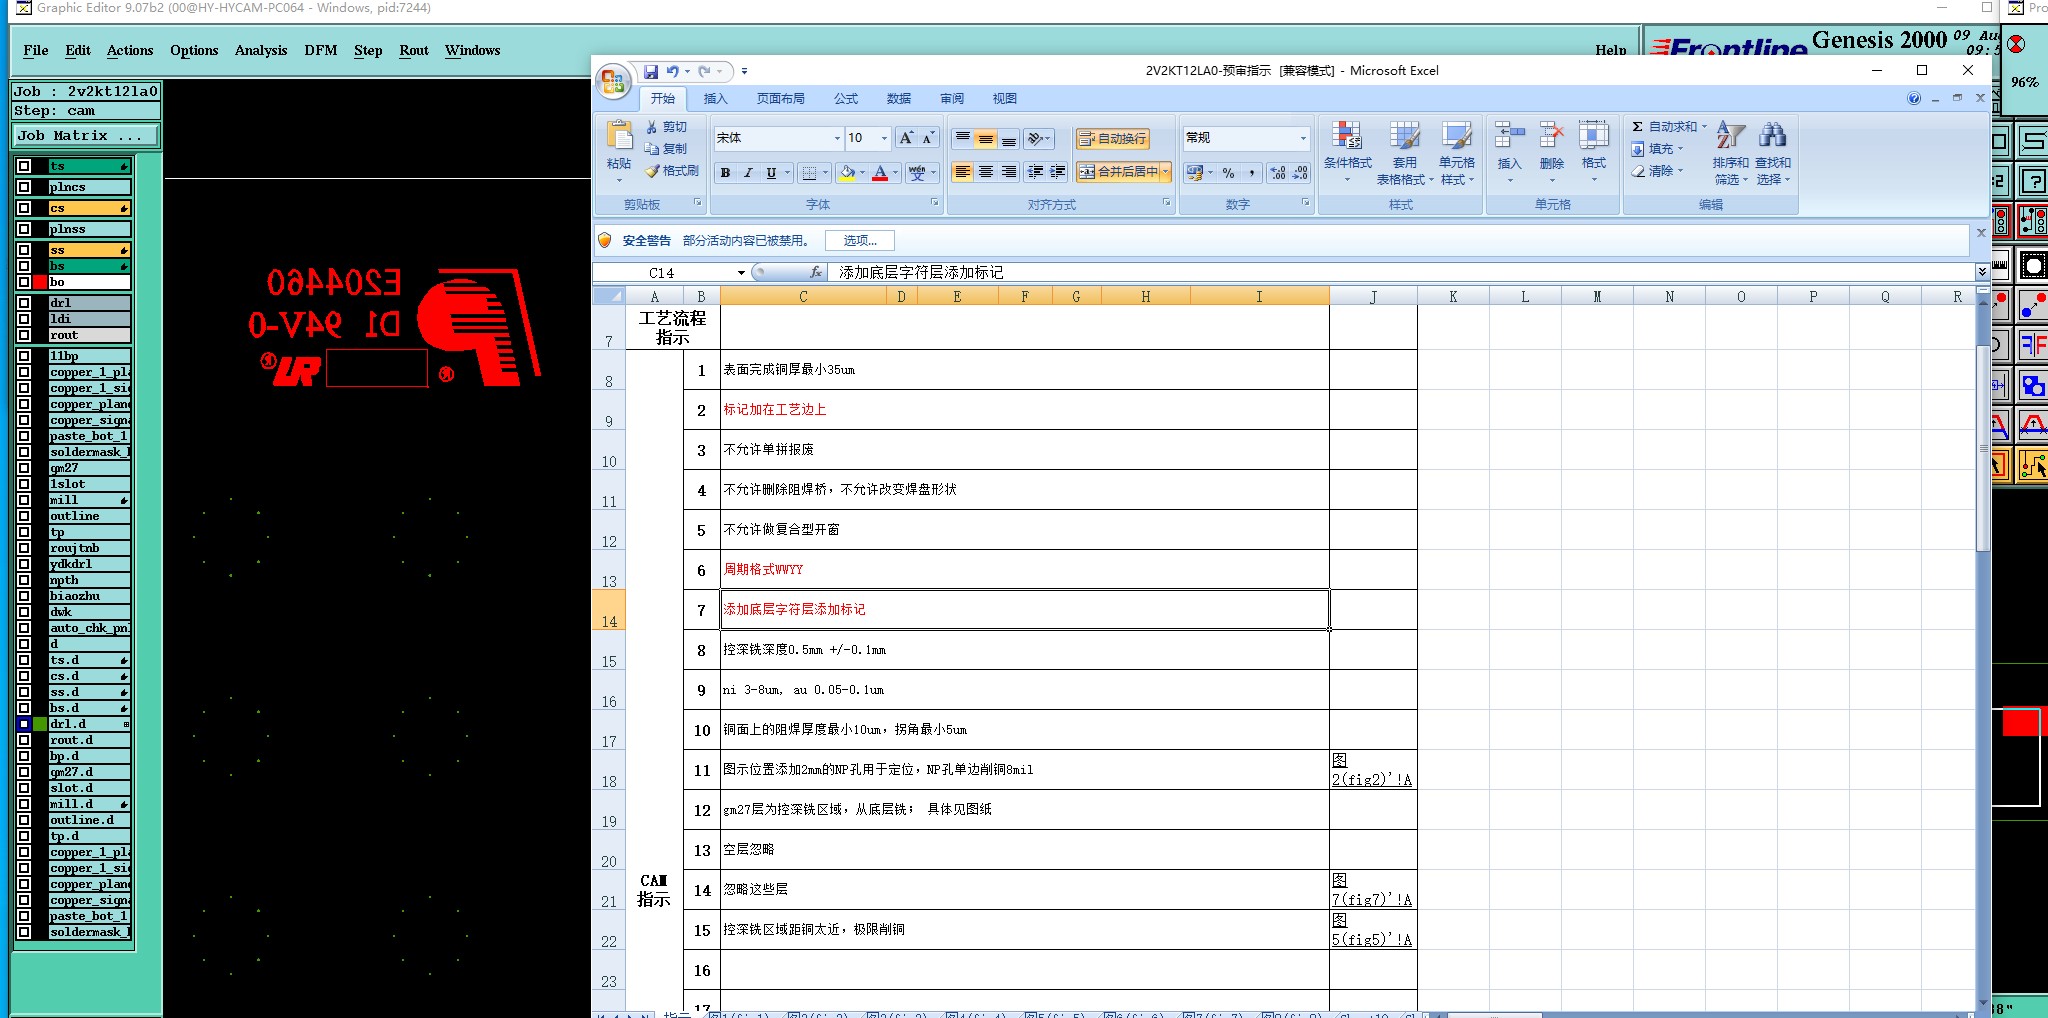The height and width of the screenshot is (1018, 2048).
Task: Click the fill color paint bucket
Action: point(847,173)
